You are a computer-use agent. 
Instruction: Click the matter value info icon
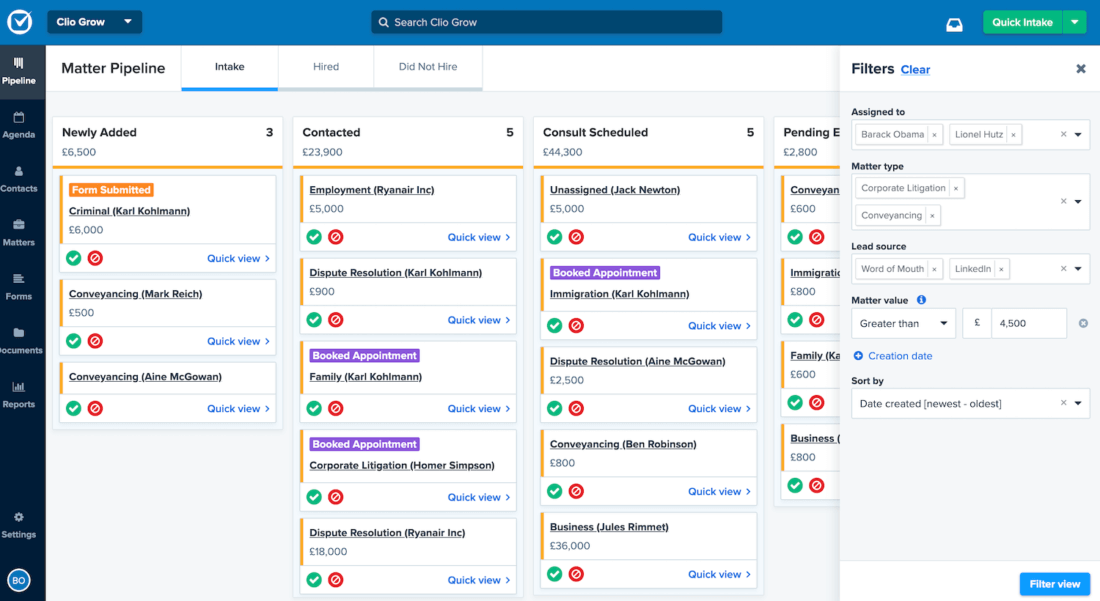(x=921, y=300)
